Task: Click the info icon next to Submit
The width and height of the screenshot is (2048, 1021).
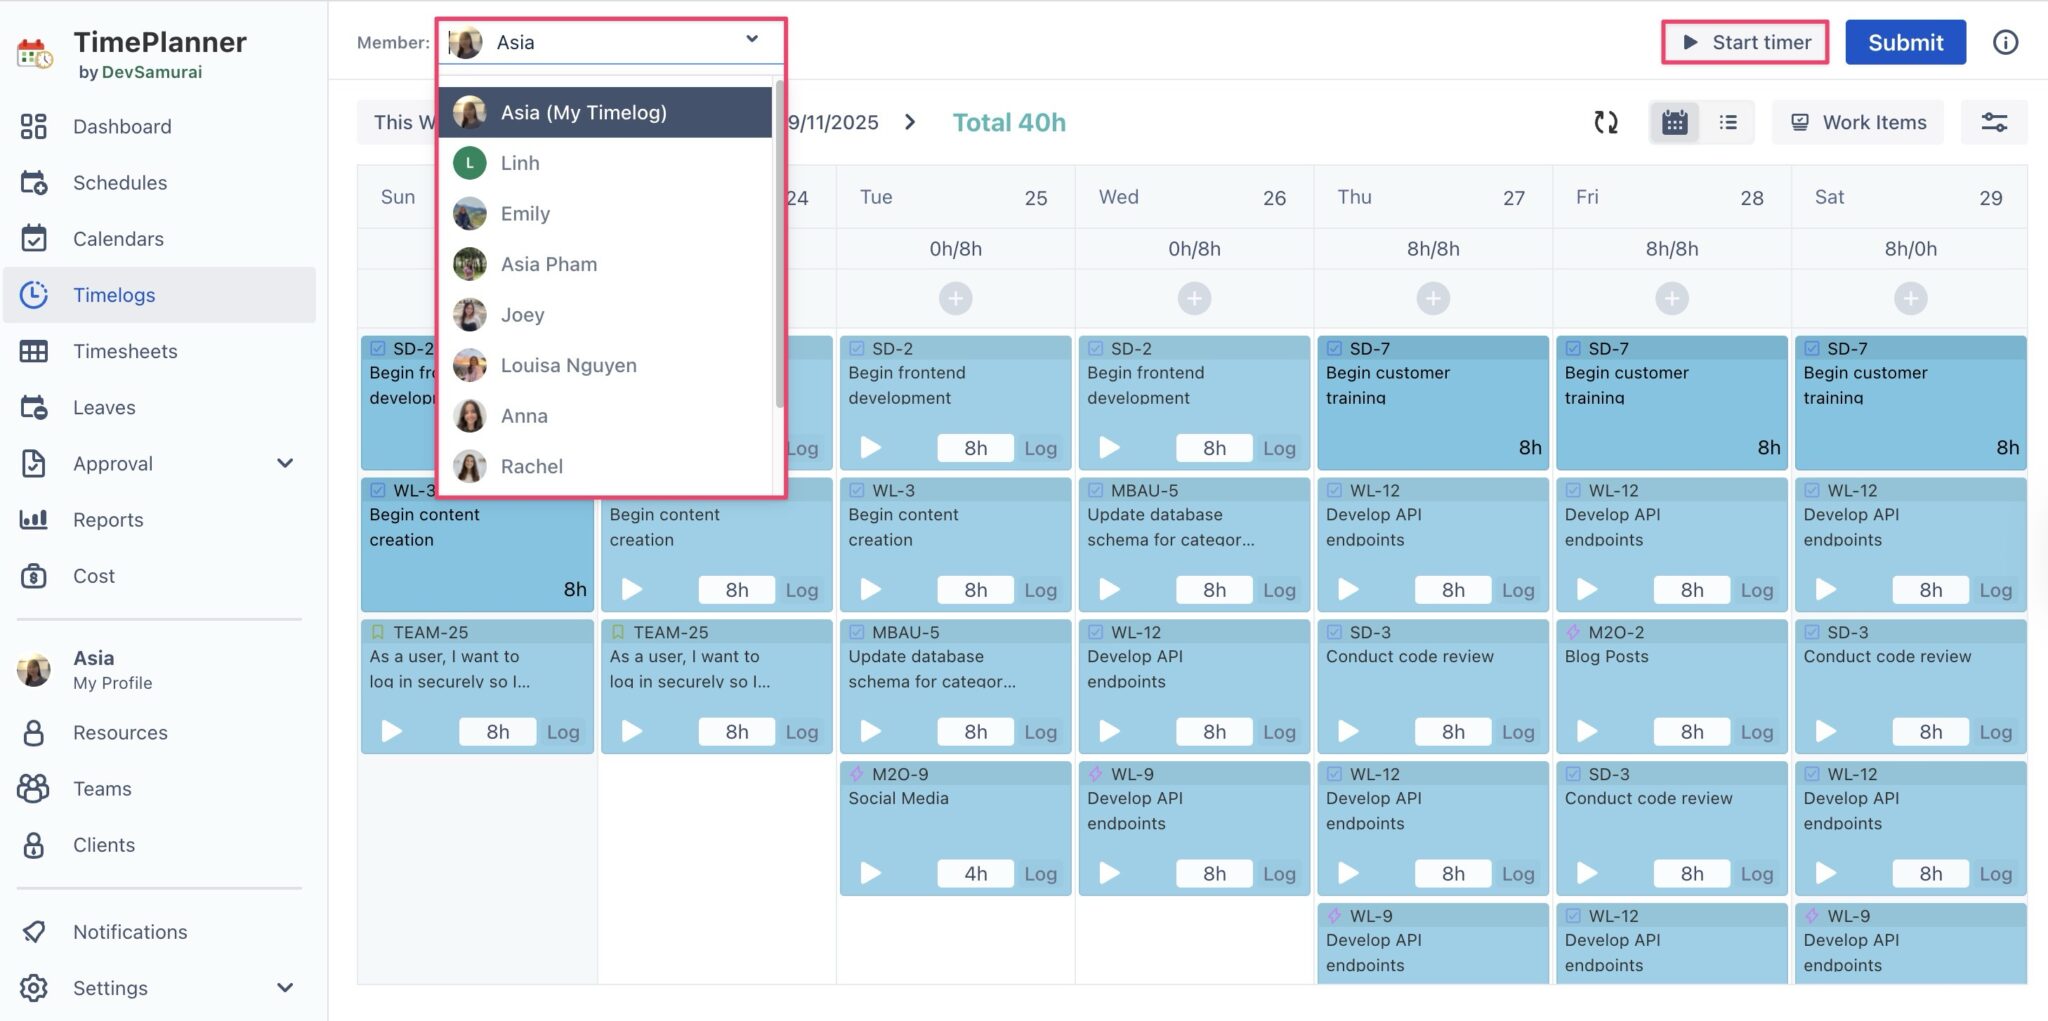Action: click(2005, 42)
